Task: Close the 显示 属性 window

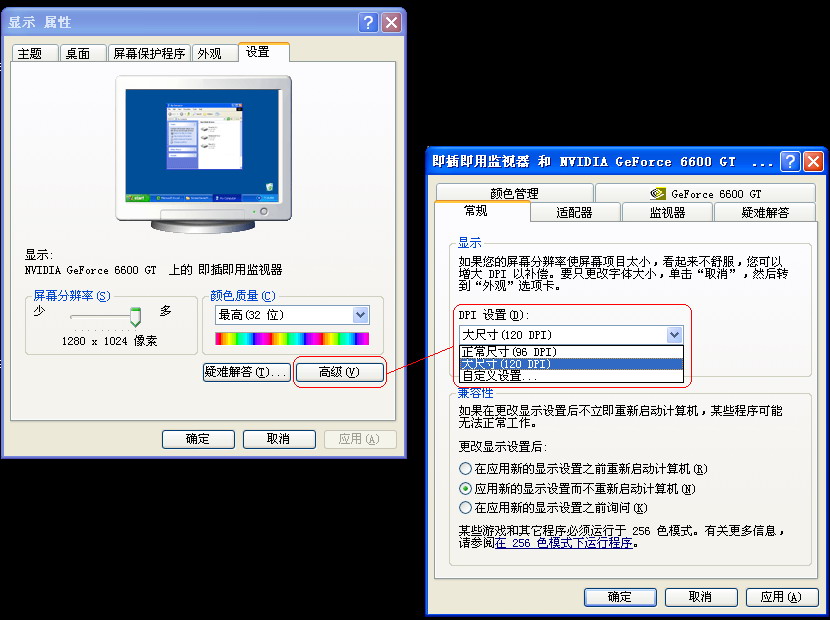Action: [x=392, y=22]
